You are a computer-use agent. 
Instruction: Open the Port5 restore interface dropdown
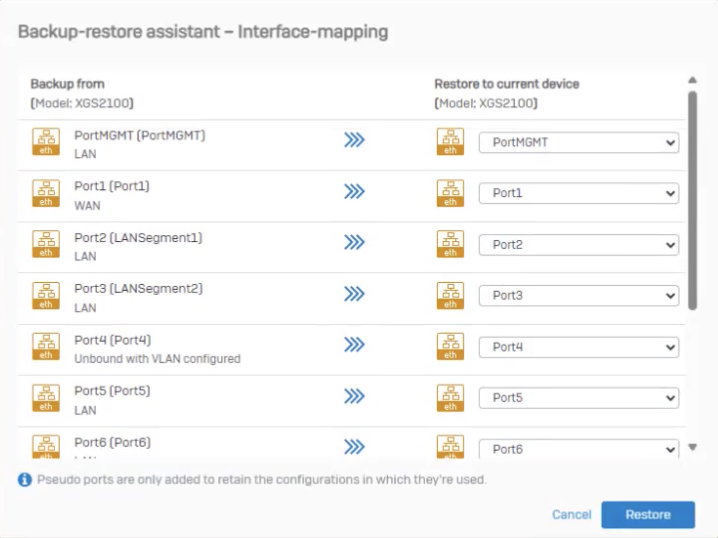579,398
